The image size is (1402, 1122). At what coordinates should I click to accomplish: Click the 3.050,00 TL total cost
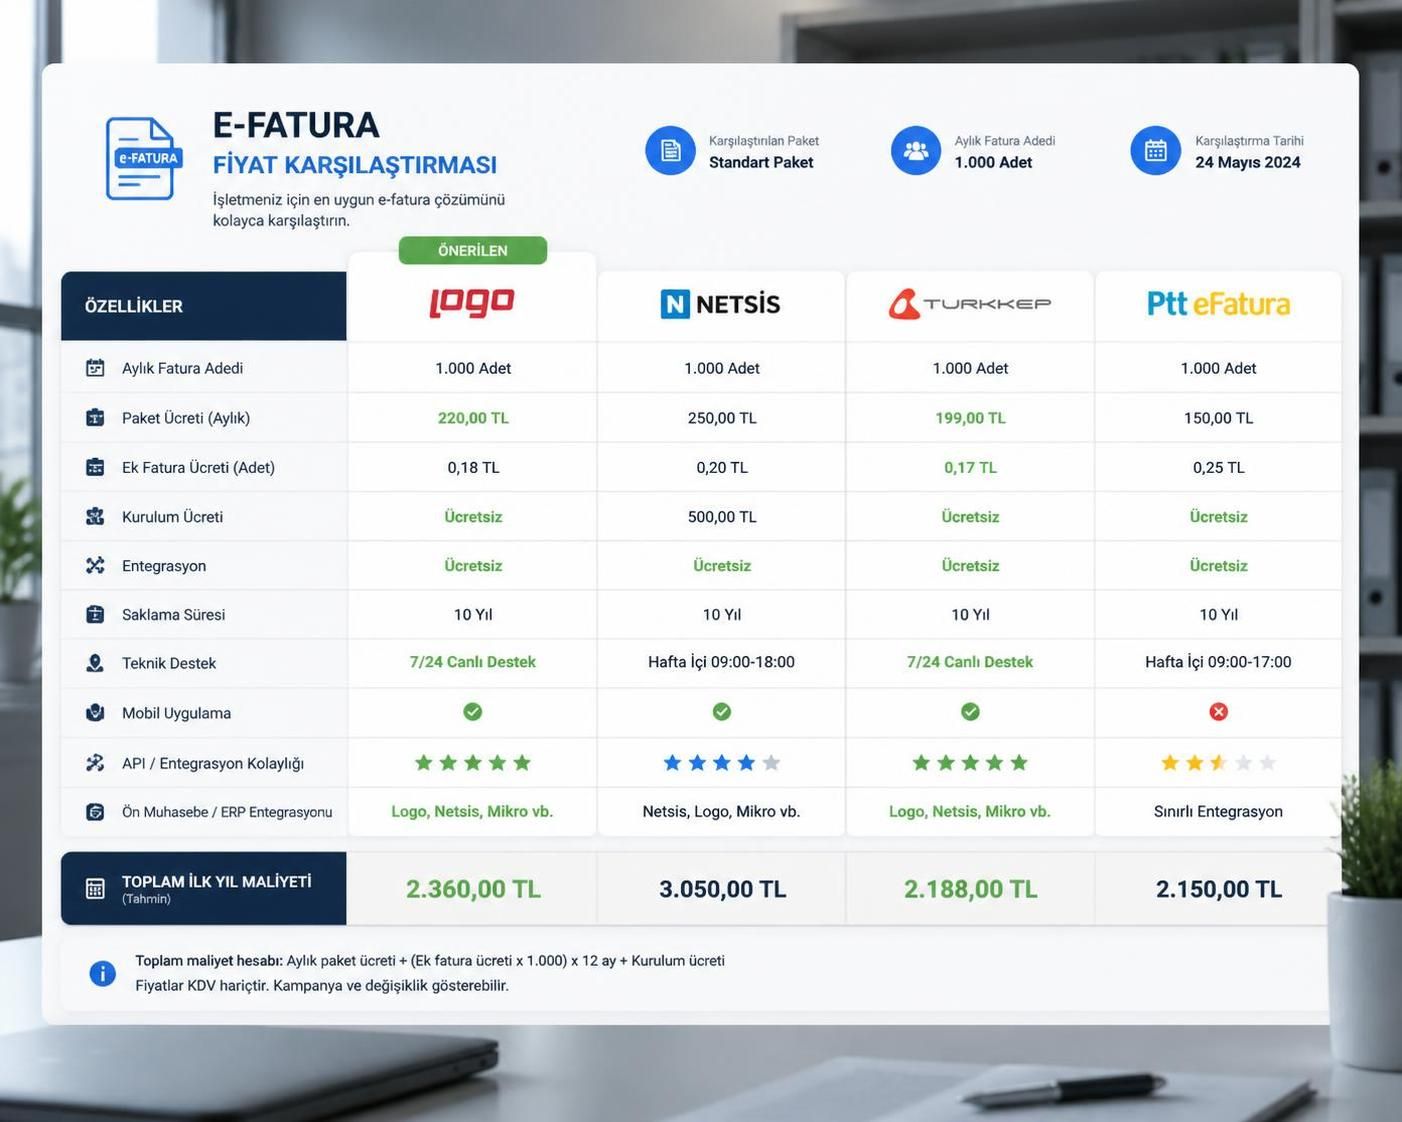pyautogui.click(x=722, y=889)
